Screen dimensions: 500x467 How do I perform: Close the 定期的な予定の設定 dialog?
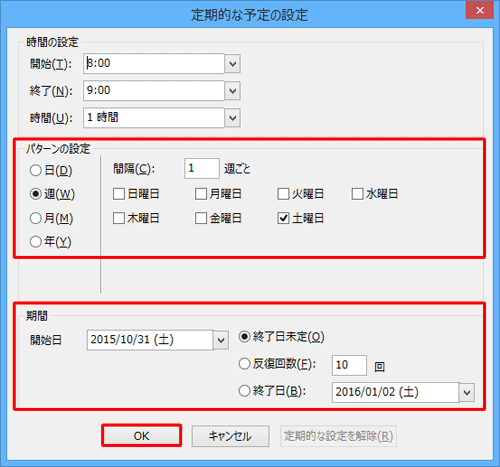[480, 10]
